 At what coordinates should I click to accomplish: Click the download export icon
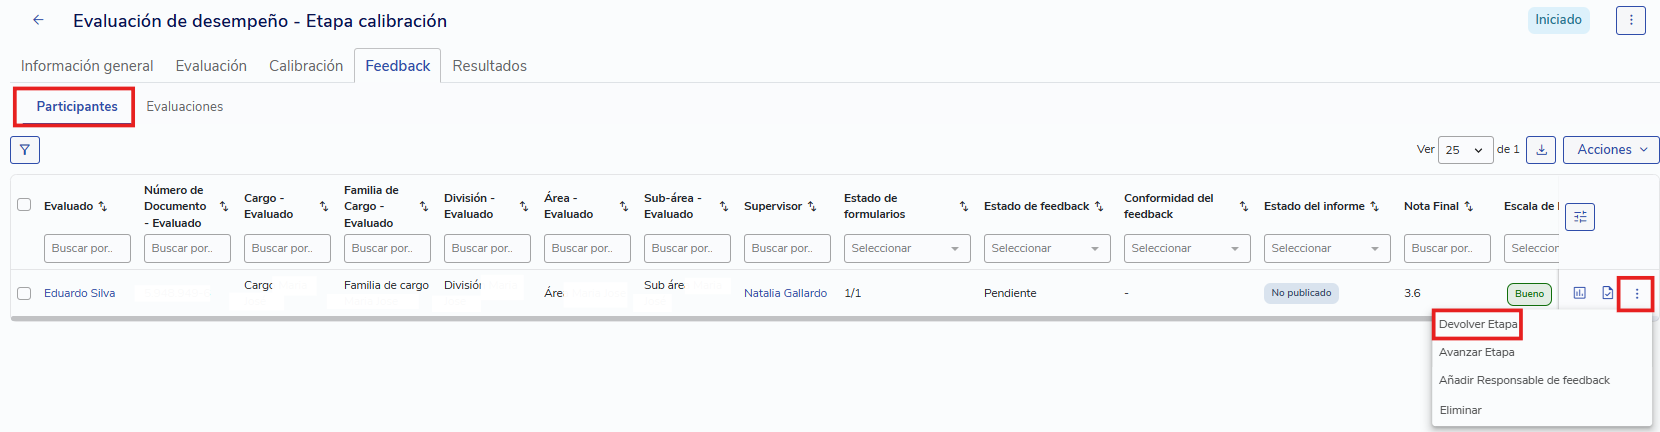tap(1542, 150)
